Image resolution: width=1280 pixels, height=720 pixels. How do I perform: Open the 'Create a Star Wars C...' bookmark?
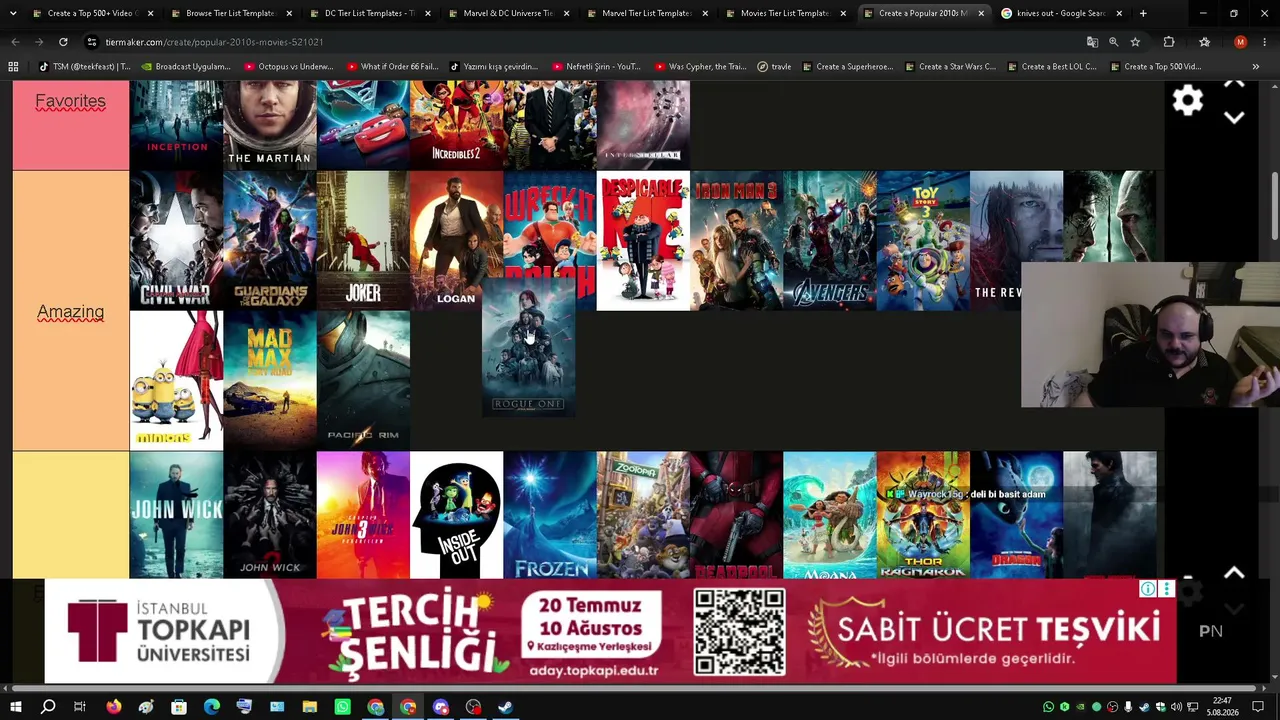[949, 67]
